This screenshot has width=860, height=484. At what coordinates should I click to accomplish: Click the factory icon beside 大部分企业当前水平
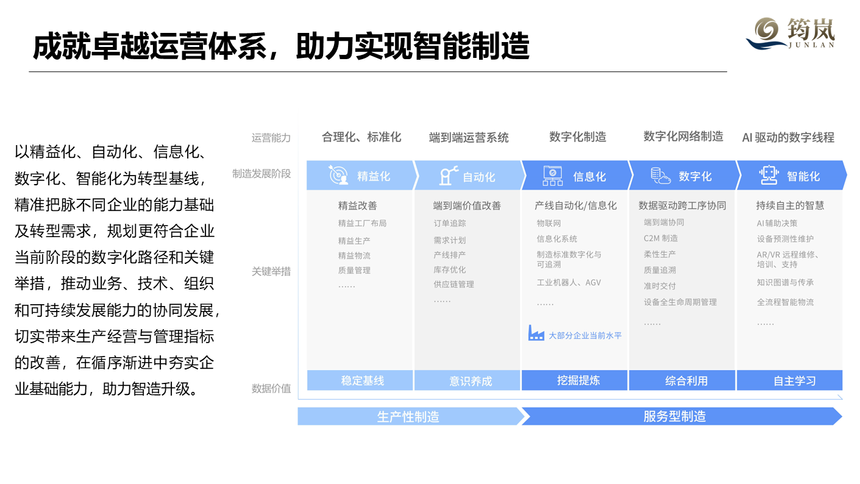tap(536, 333)
